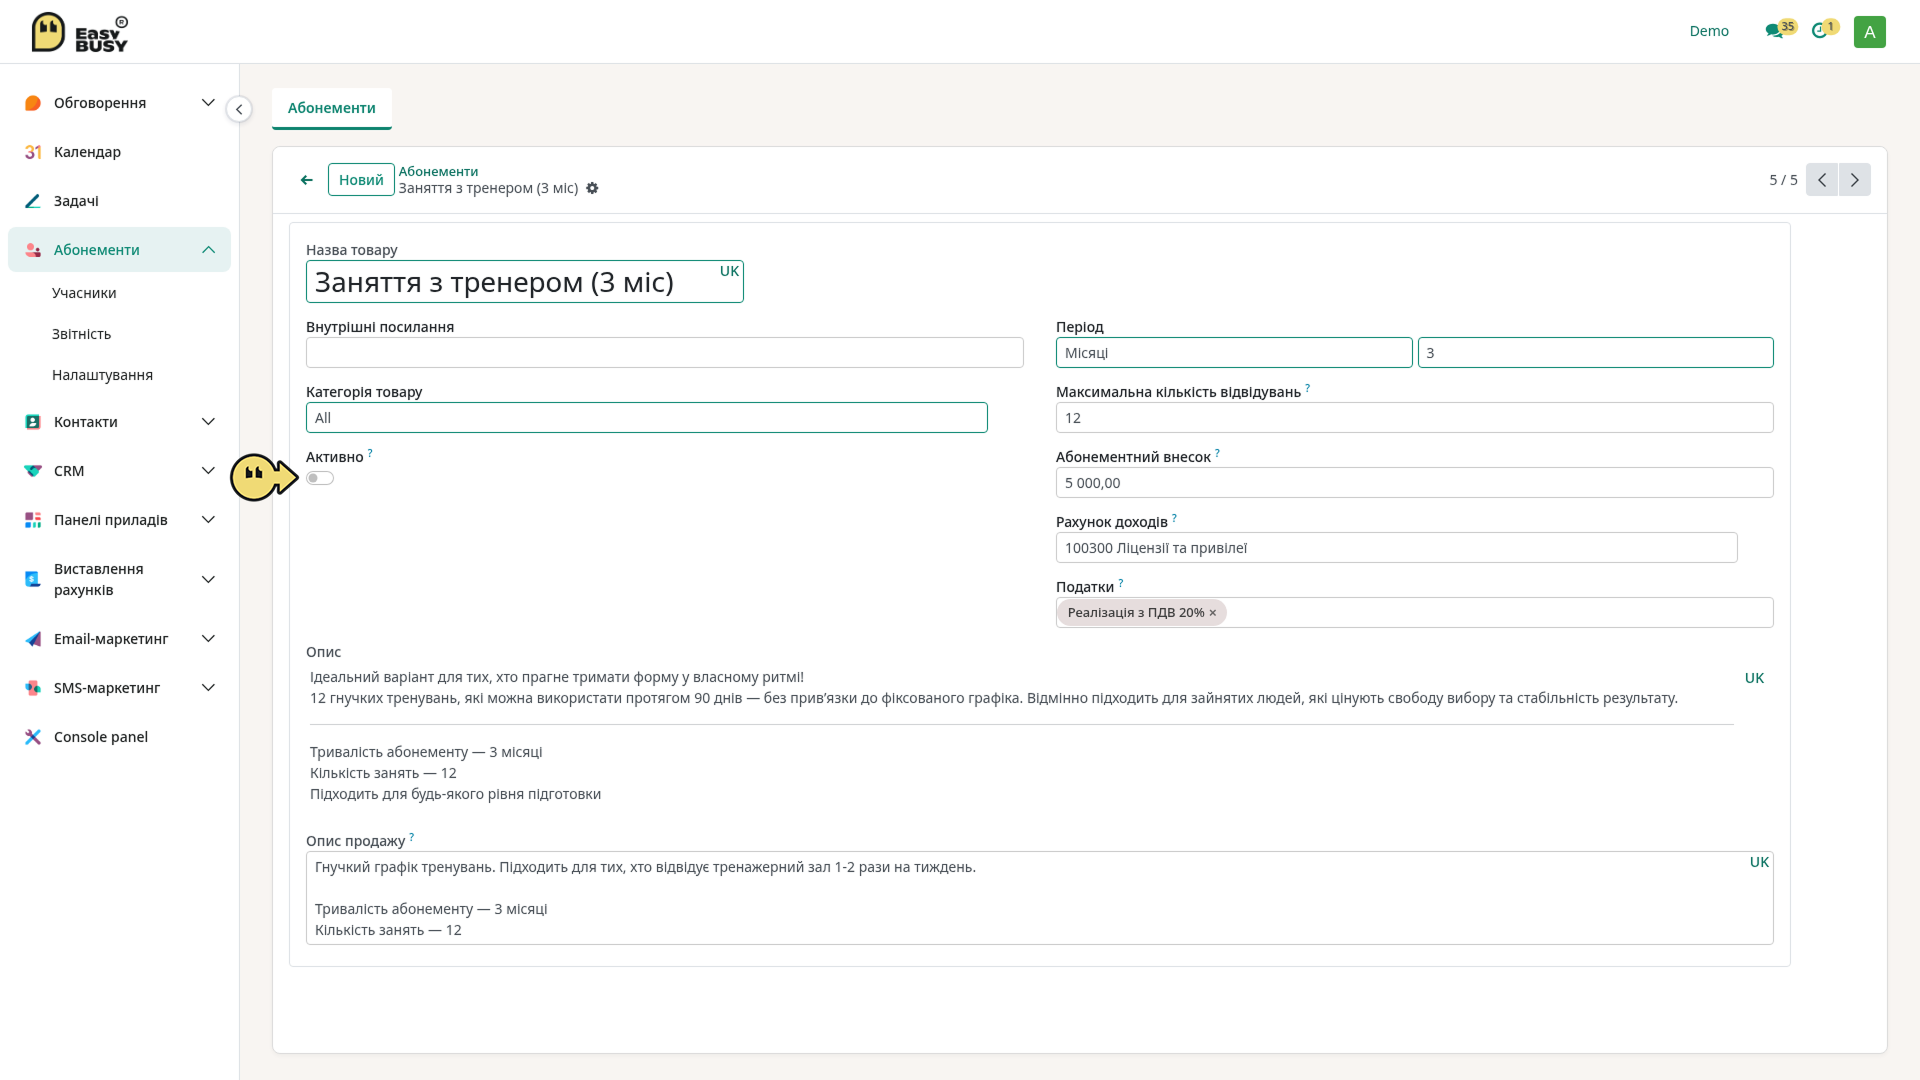Viewport: 1920px width, 1080px height.
Task: Show help tooltip for Абонементний внесок
Action: (1217, 453)
